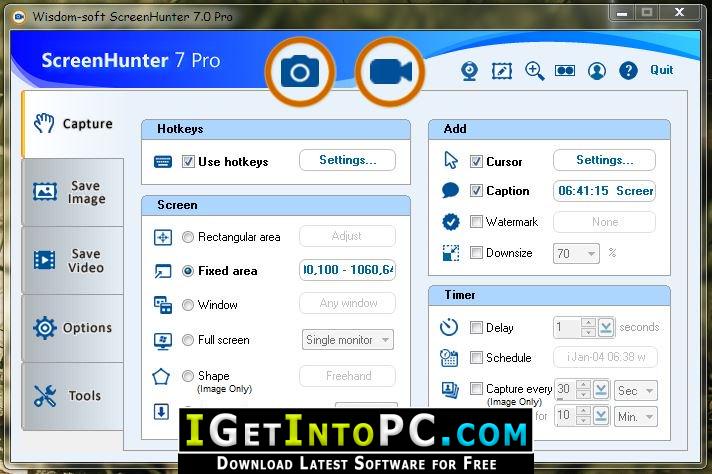712x474 pixels.
Task: Click the Schedule date field
Action: point(604,357)
